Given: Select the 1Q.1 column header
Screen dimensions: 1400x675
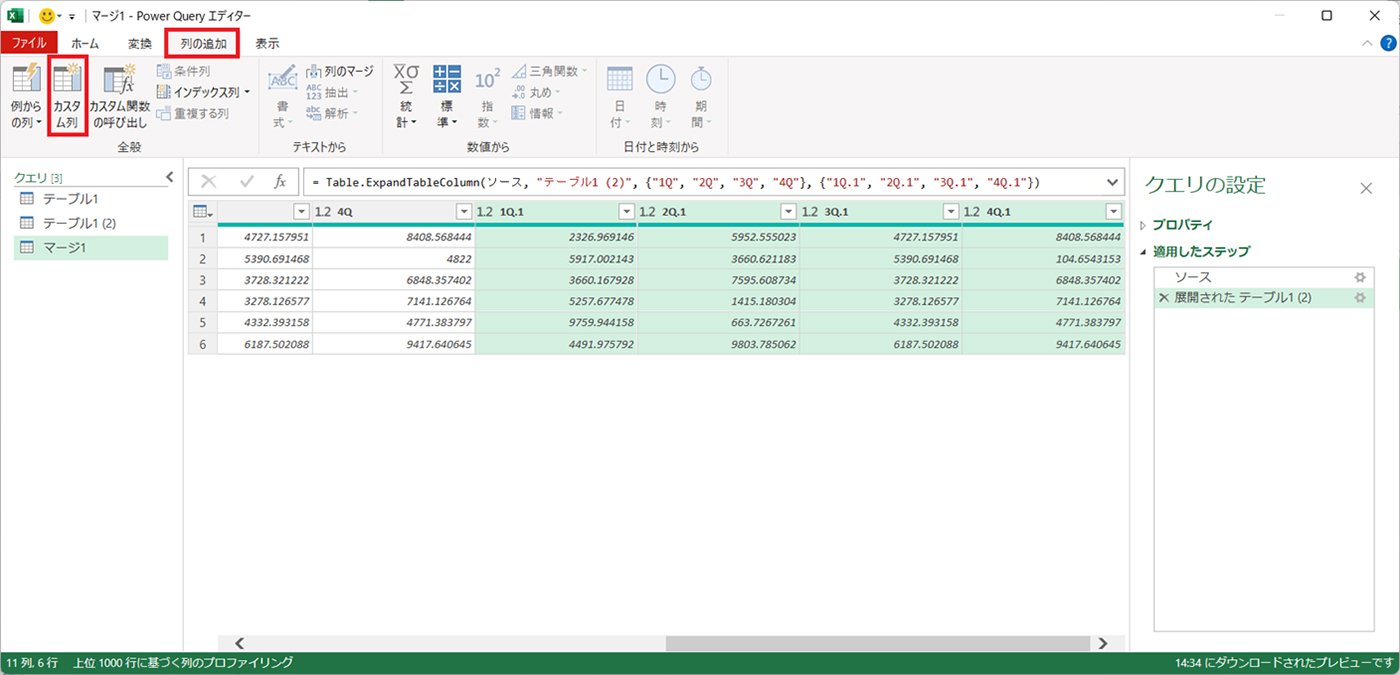Looking at the screenshot, I should [x=556, y=212].
